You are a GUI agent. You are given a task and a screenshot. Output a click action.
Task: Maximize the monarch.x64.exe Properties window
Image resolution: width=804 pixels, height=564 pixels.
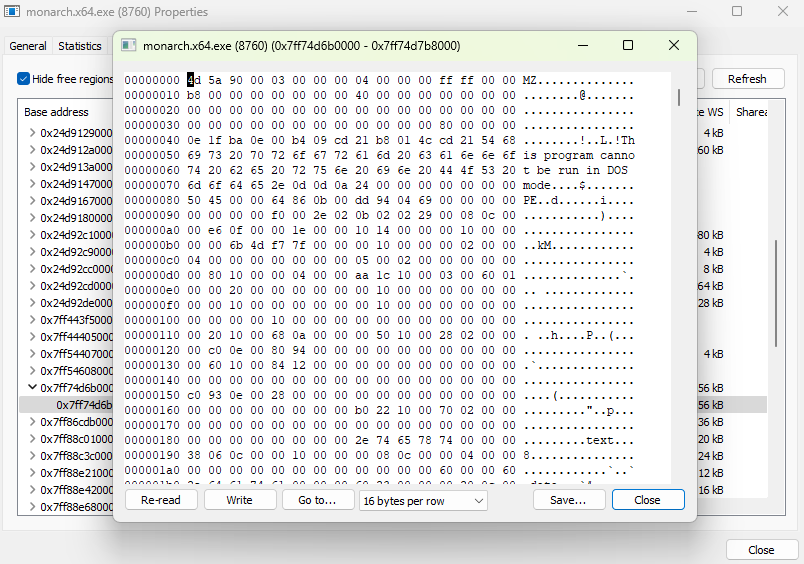tap(737, 12)
